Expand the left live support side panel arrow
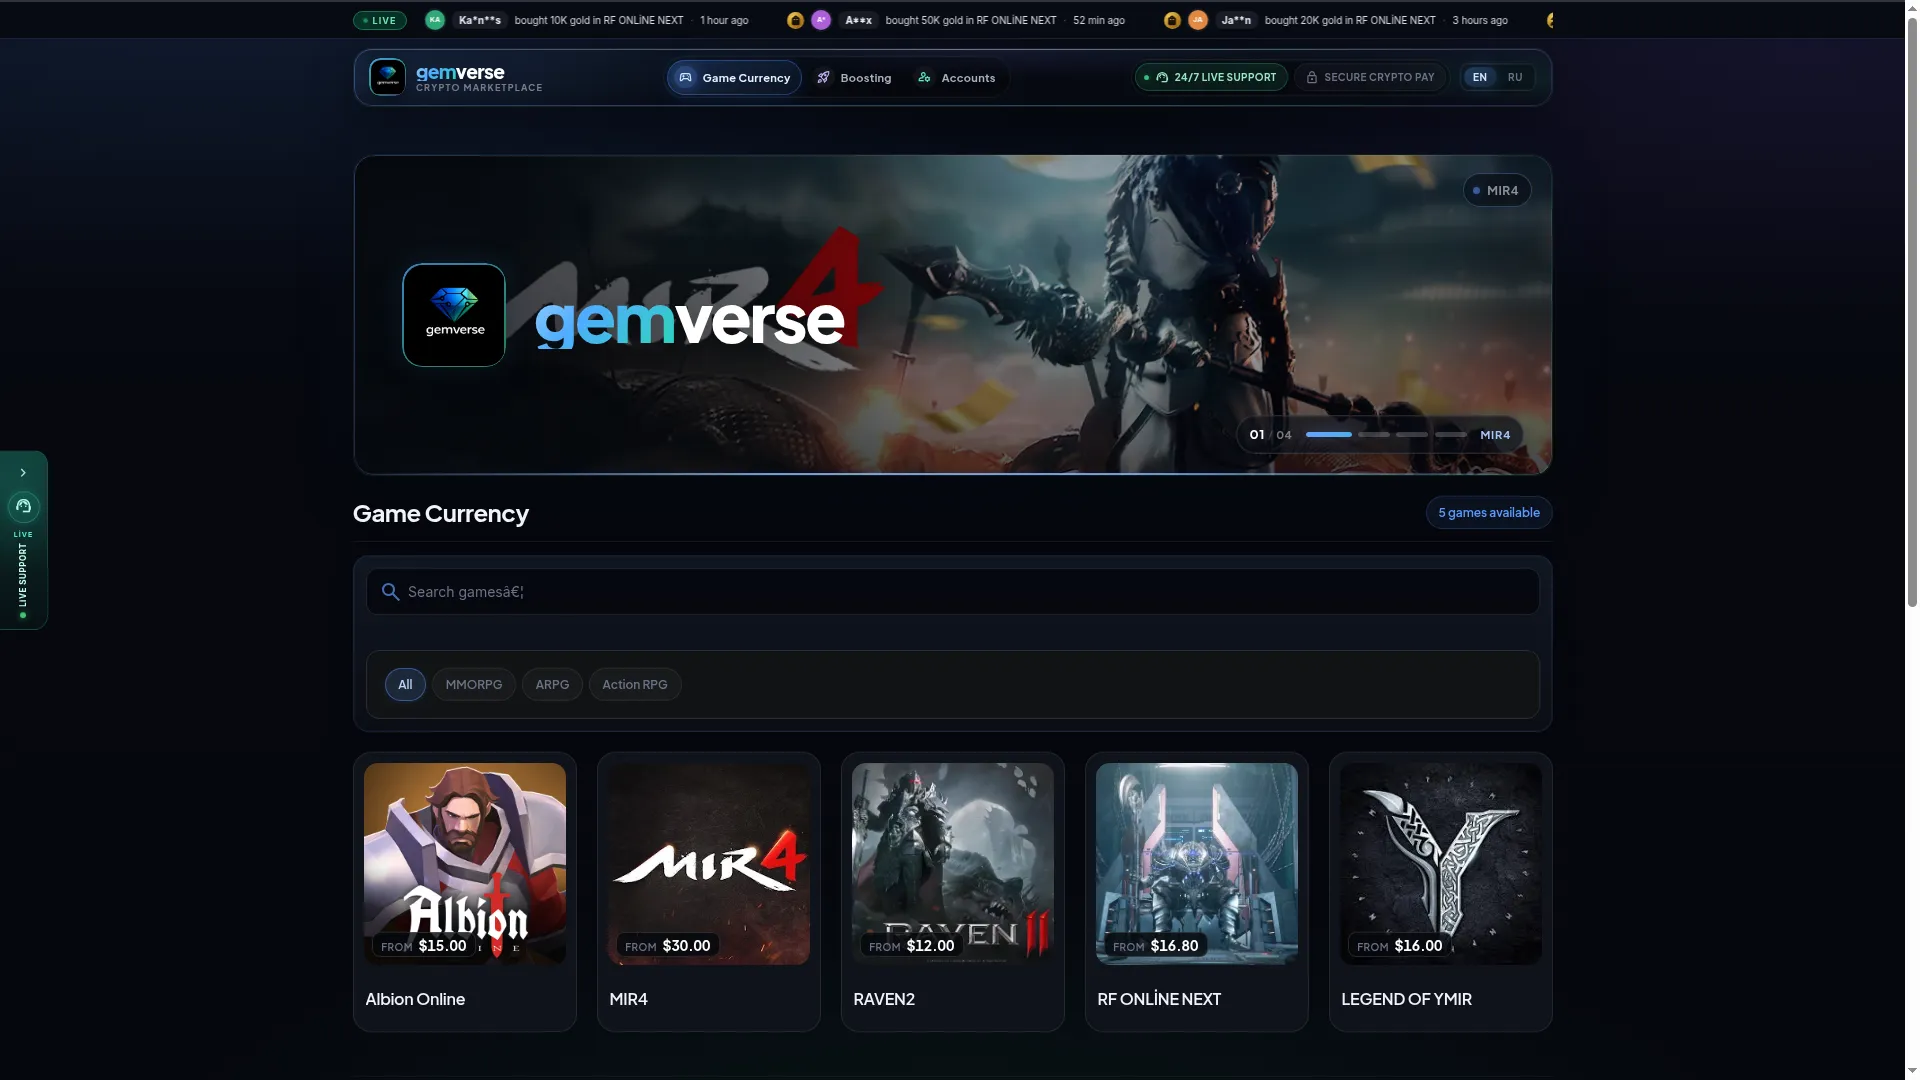The width and height of the screenshot is (1920, 1080). click(x=23, y=473)
